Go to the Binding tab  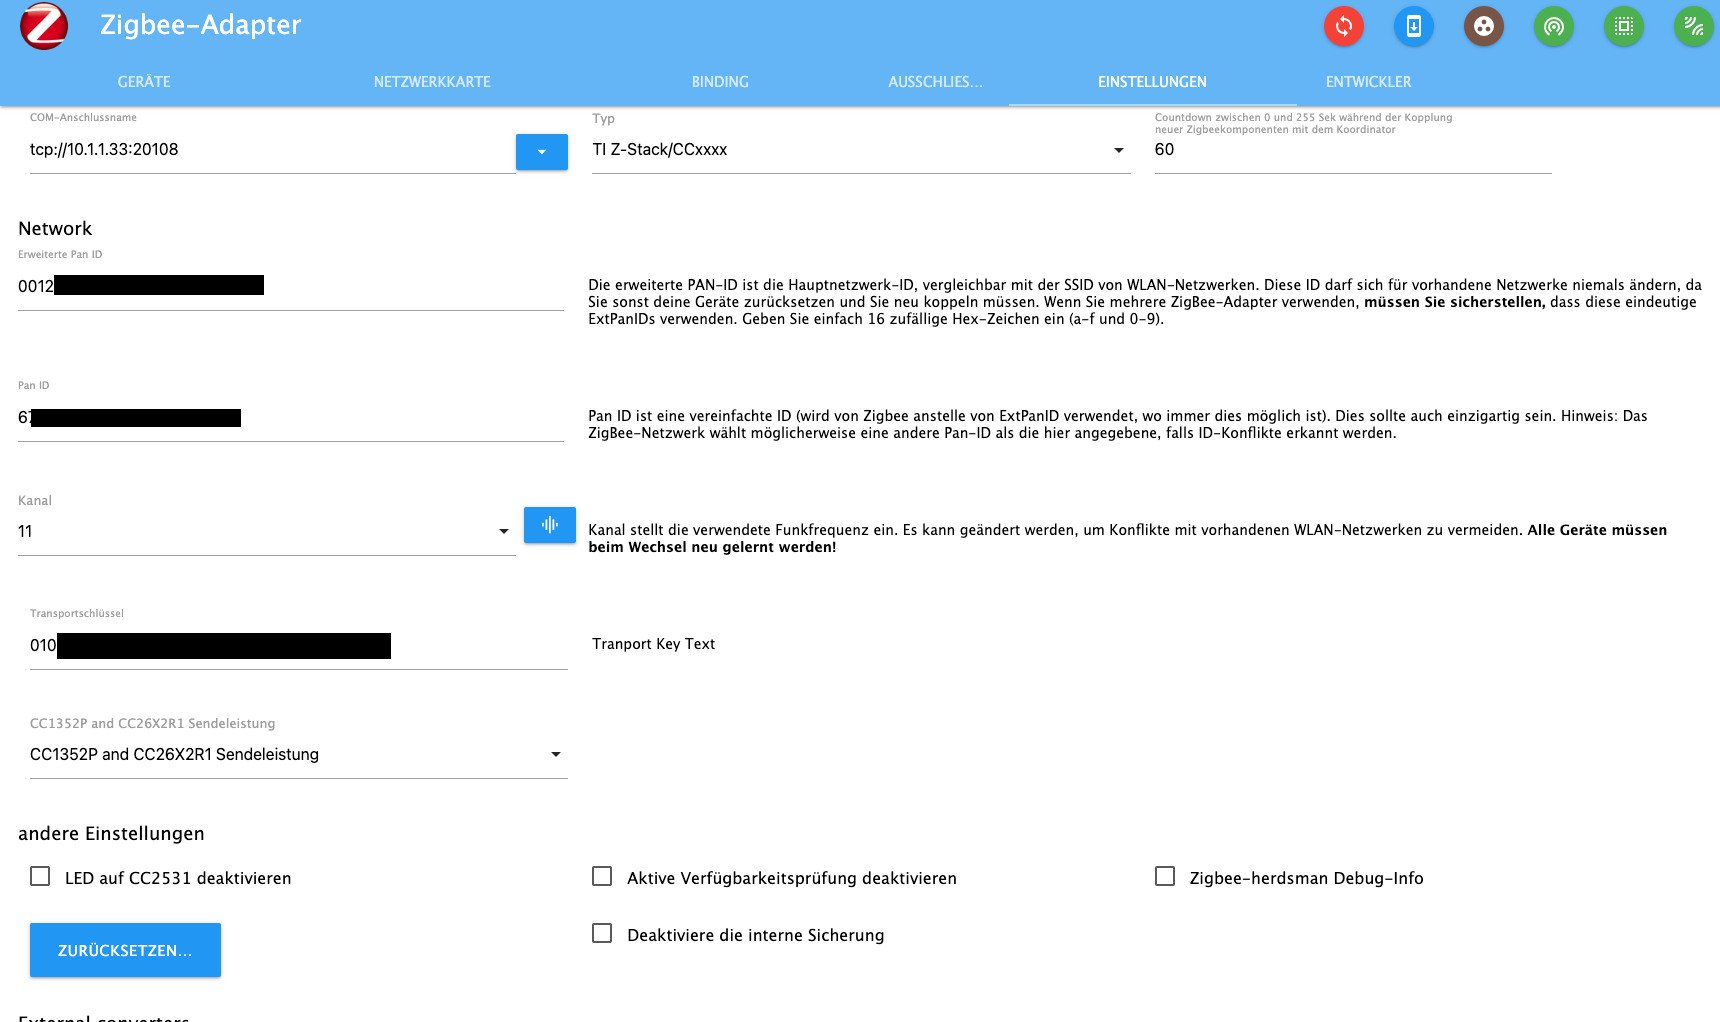pos(720,82)
